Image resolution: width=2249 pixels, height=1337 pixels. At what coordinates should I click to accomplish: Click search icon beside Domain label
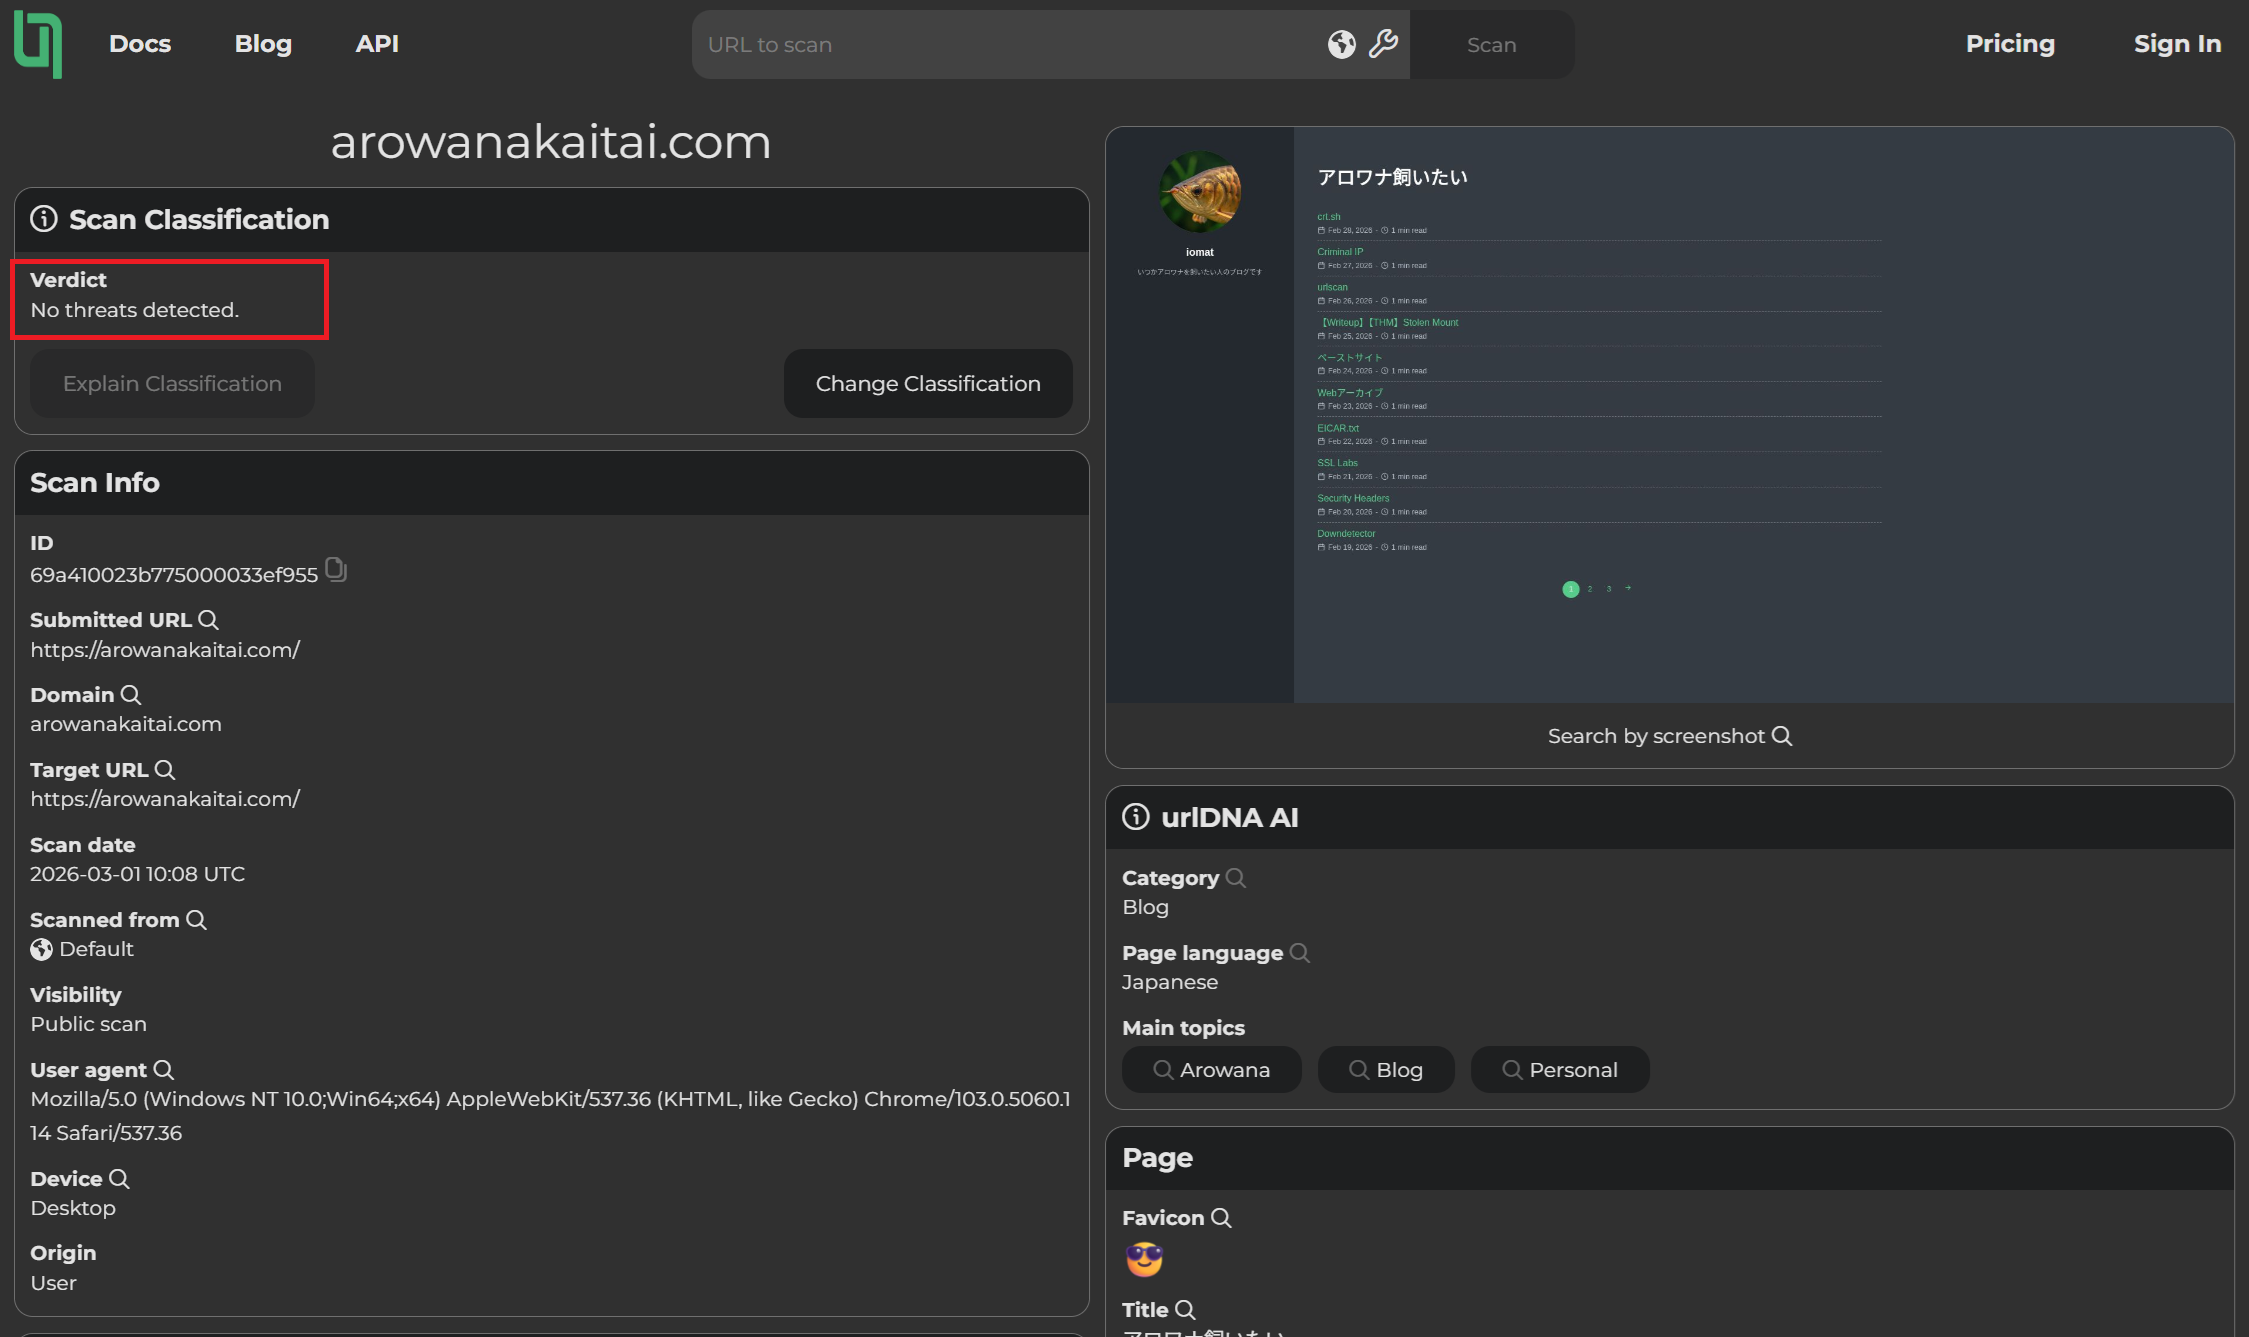(x=131, y=695)
